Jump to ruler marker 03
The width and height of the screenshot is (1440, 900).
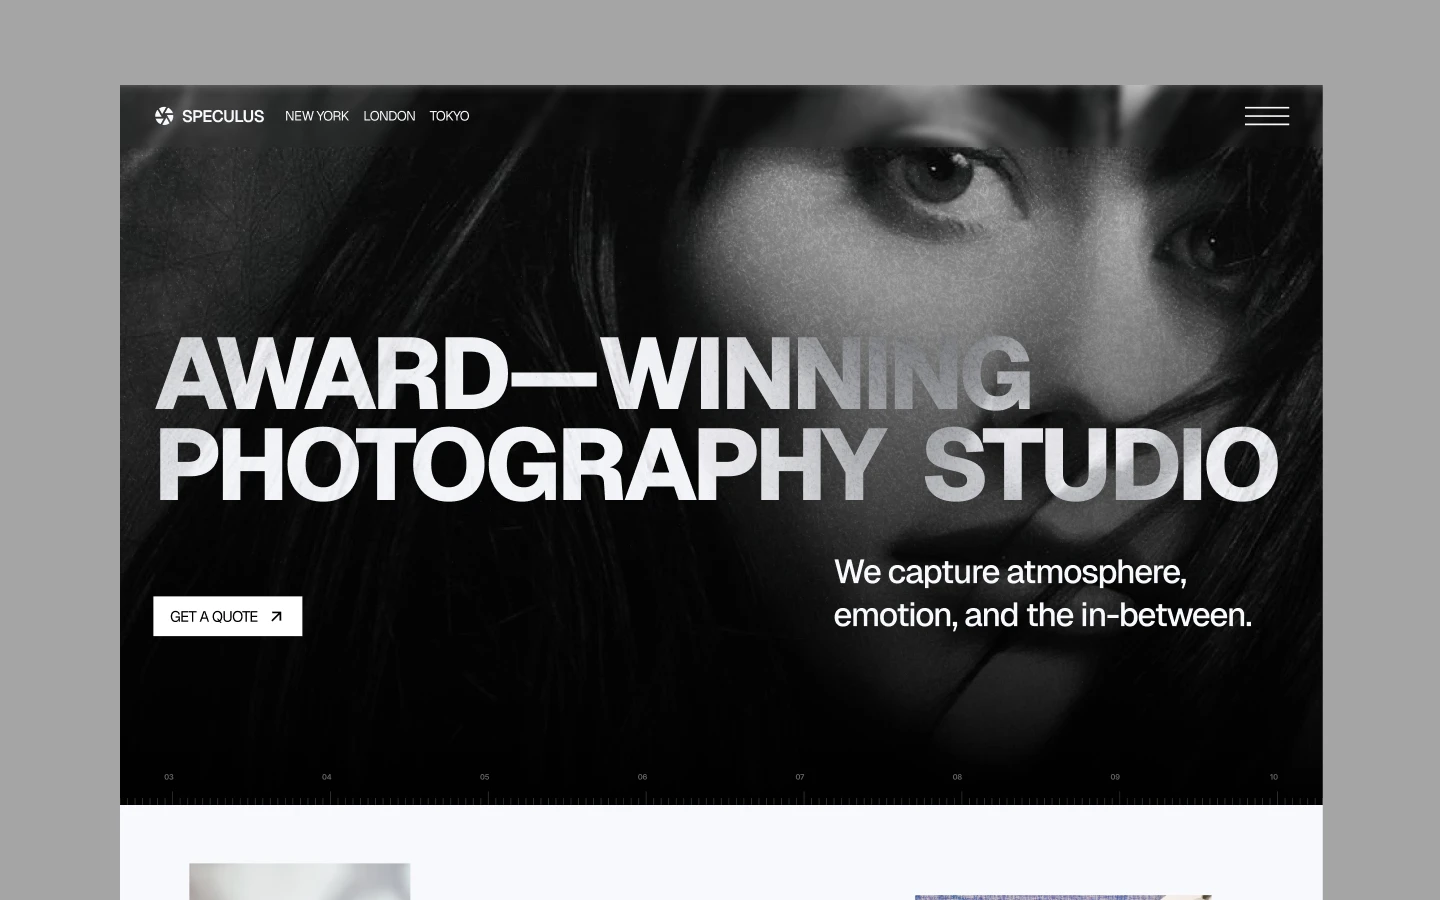coord(169,777)
